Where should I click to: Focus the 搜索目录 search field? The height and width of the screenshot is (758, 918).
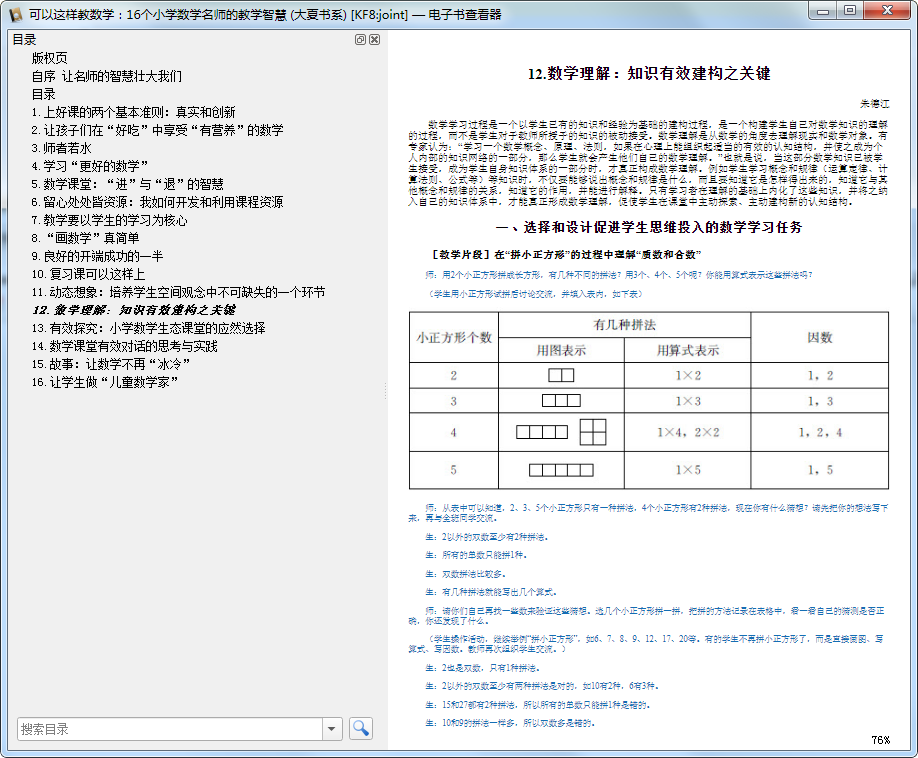click(170, 729)
